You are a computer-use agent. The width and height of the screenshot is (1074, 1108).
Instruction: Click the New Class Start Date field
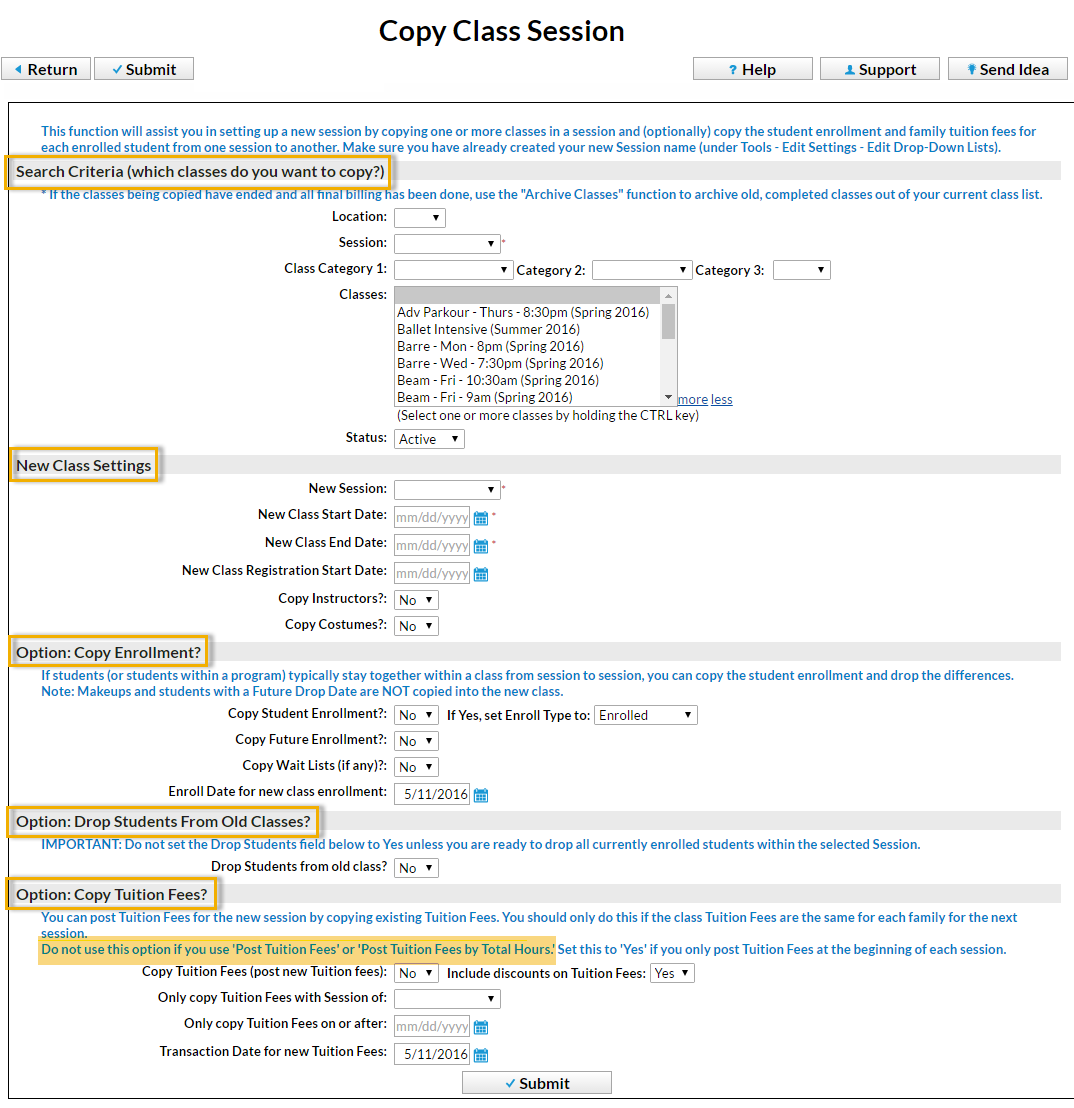(432, 518)
